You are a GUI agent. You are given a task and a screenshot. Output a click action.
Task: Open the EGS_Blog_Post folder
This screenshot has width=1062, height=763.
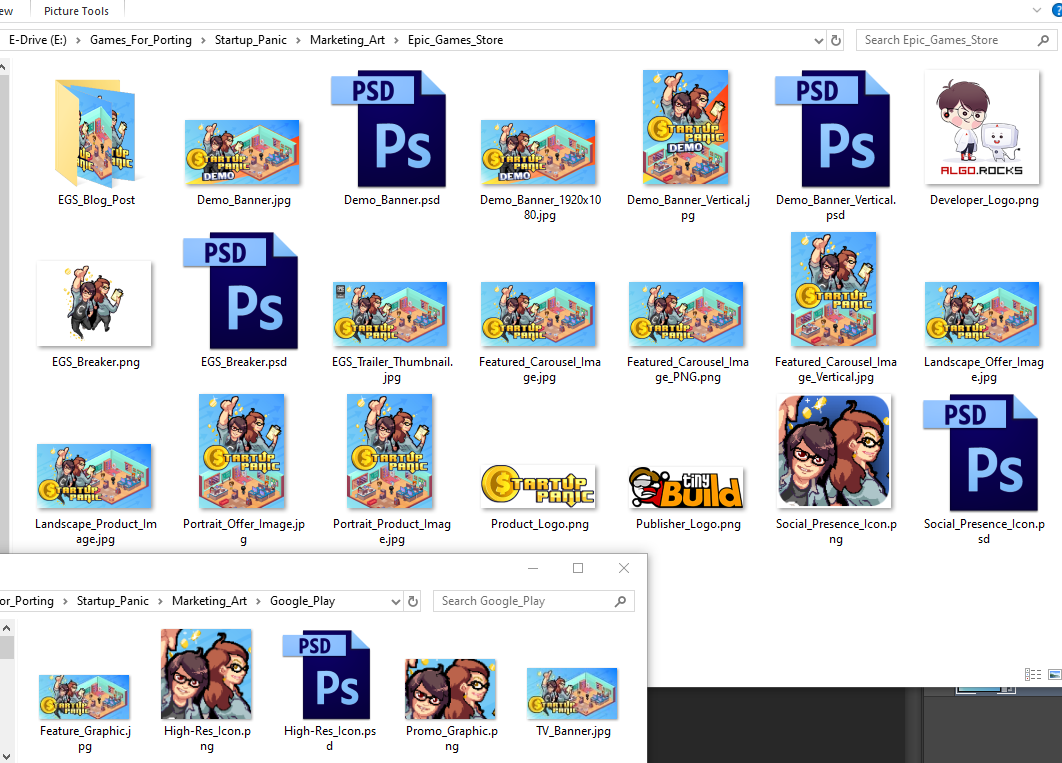click(x=95, y=130)
